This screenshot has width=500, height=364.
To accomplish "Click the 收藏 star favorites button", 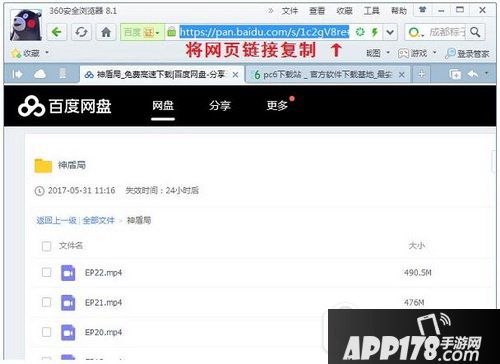I will [x=25, y=53].
